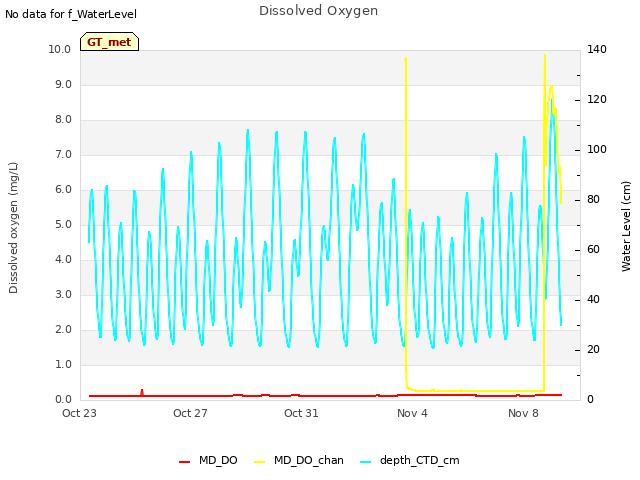
Task: Select the Dissolved Oxygen chart title
Action: coord(318,11)
